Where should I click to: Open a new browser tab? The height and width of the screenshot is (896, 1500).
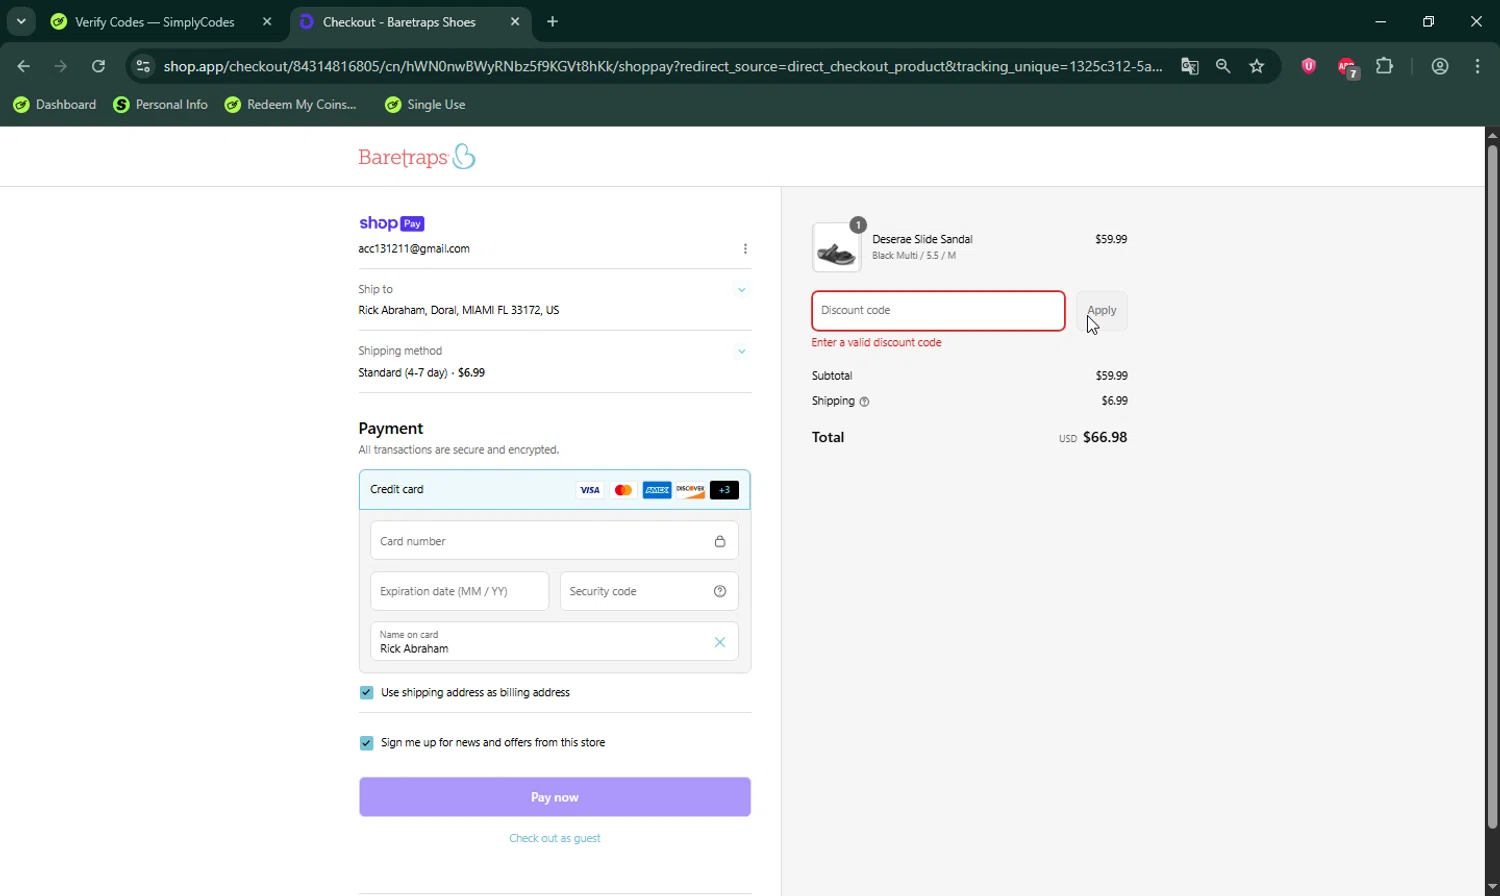click(552, 21)
